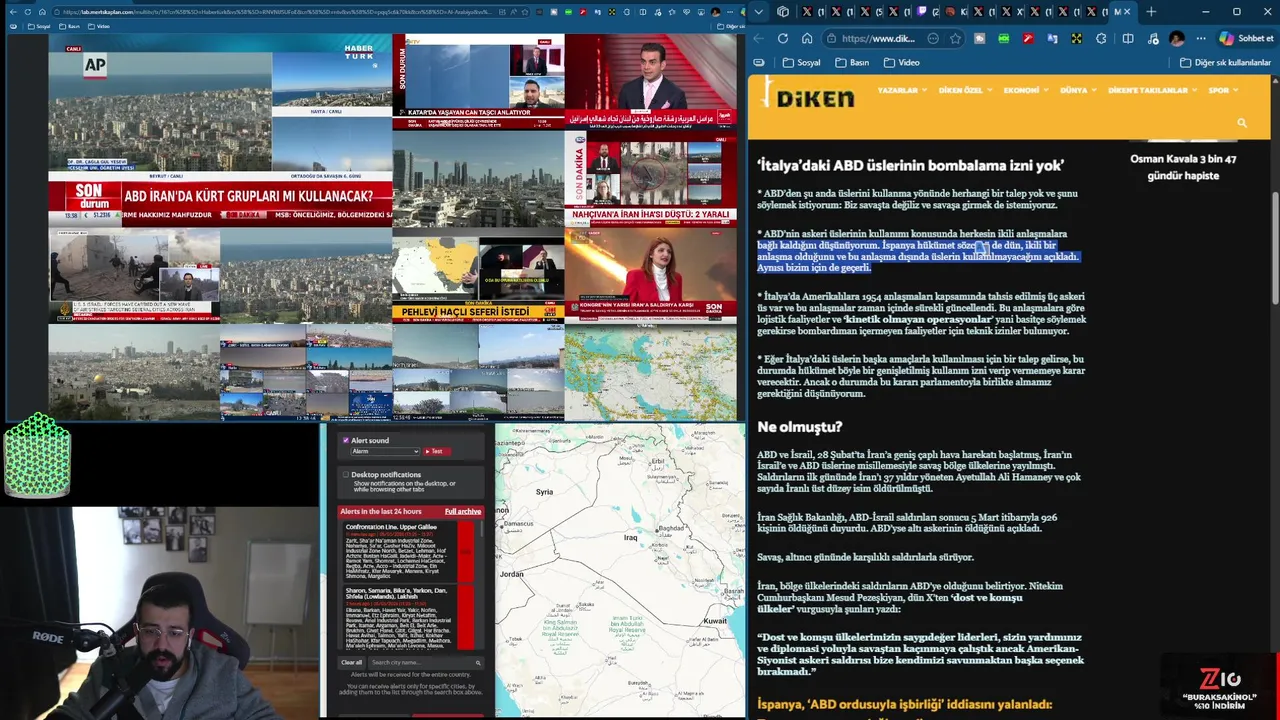This screenshot has width=1280, height=720.
Task: Open the profile avatar in right browser
Action: point(1177,38)
